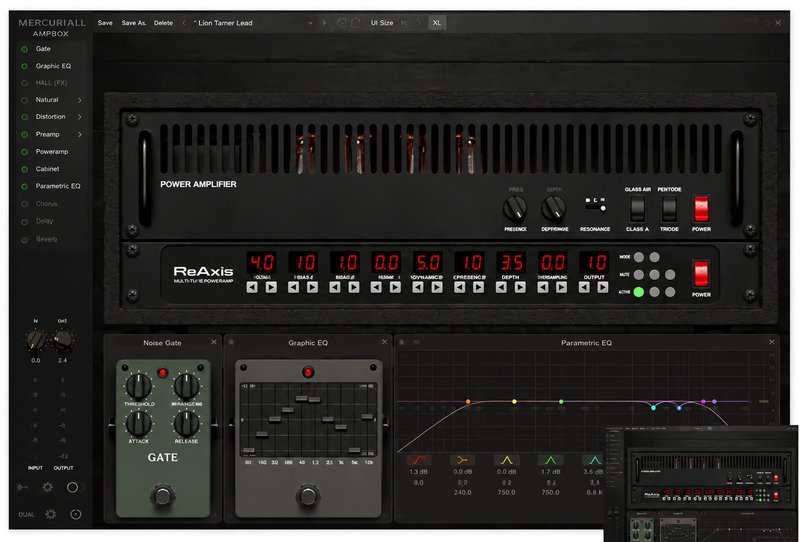Select the Parametric EQ entry in sidebar

click(x=58, y=186)
